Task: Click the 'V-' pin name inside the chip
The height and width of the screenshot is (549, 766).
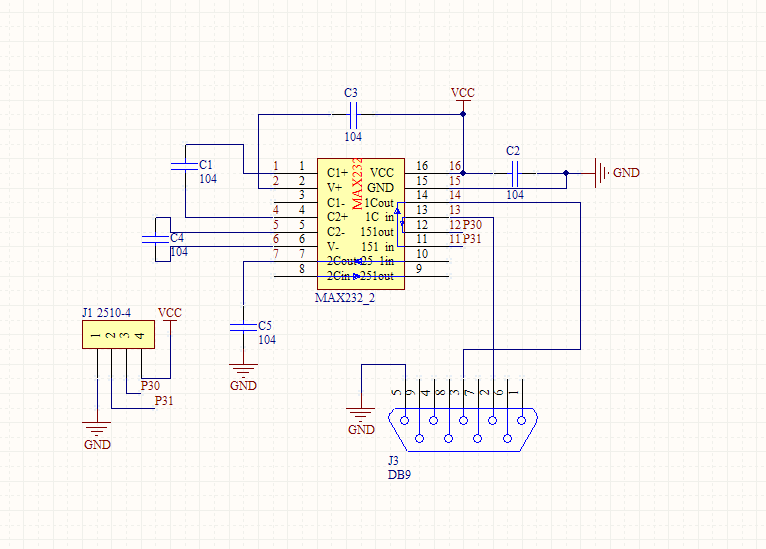Action: (333, 247)
